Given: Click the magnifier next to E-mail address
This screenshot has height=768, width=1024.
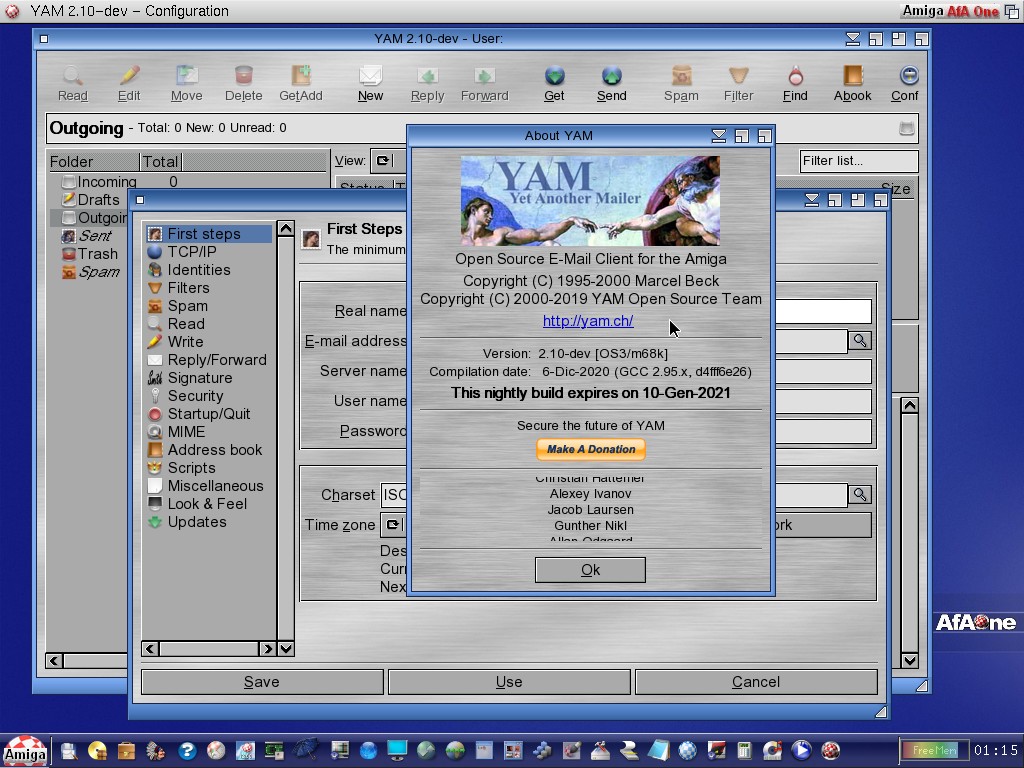Looking at the screenshot, I should click(859, 341).
